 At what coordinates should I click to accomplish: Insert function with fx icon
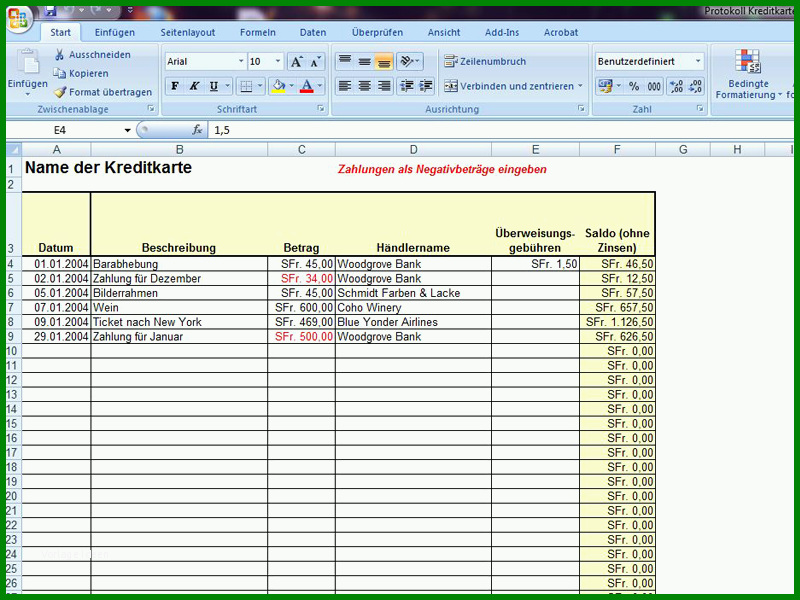[197, 130]
